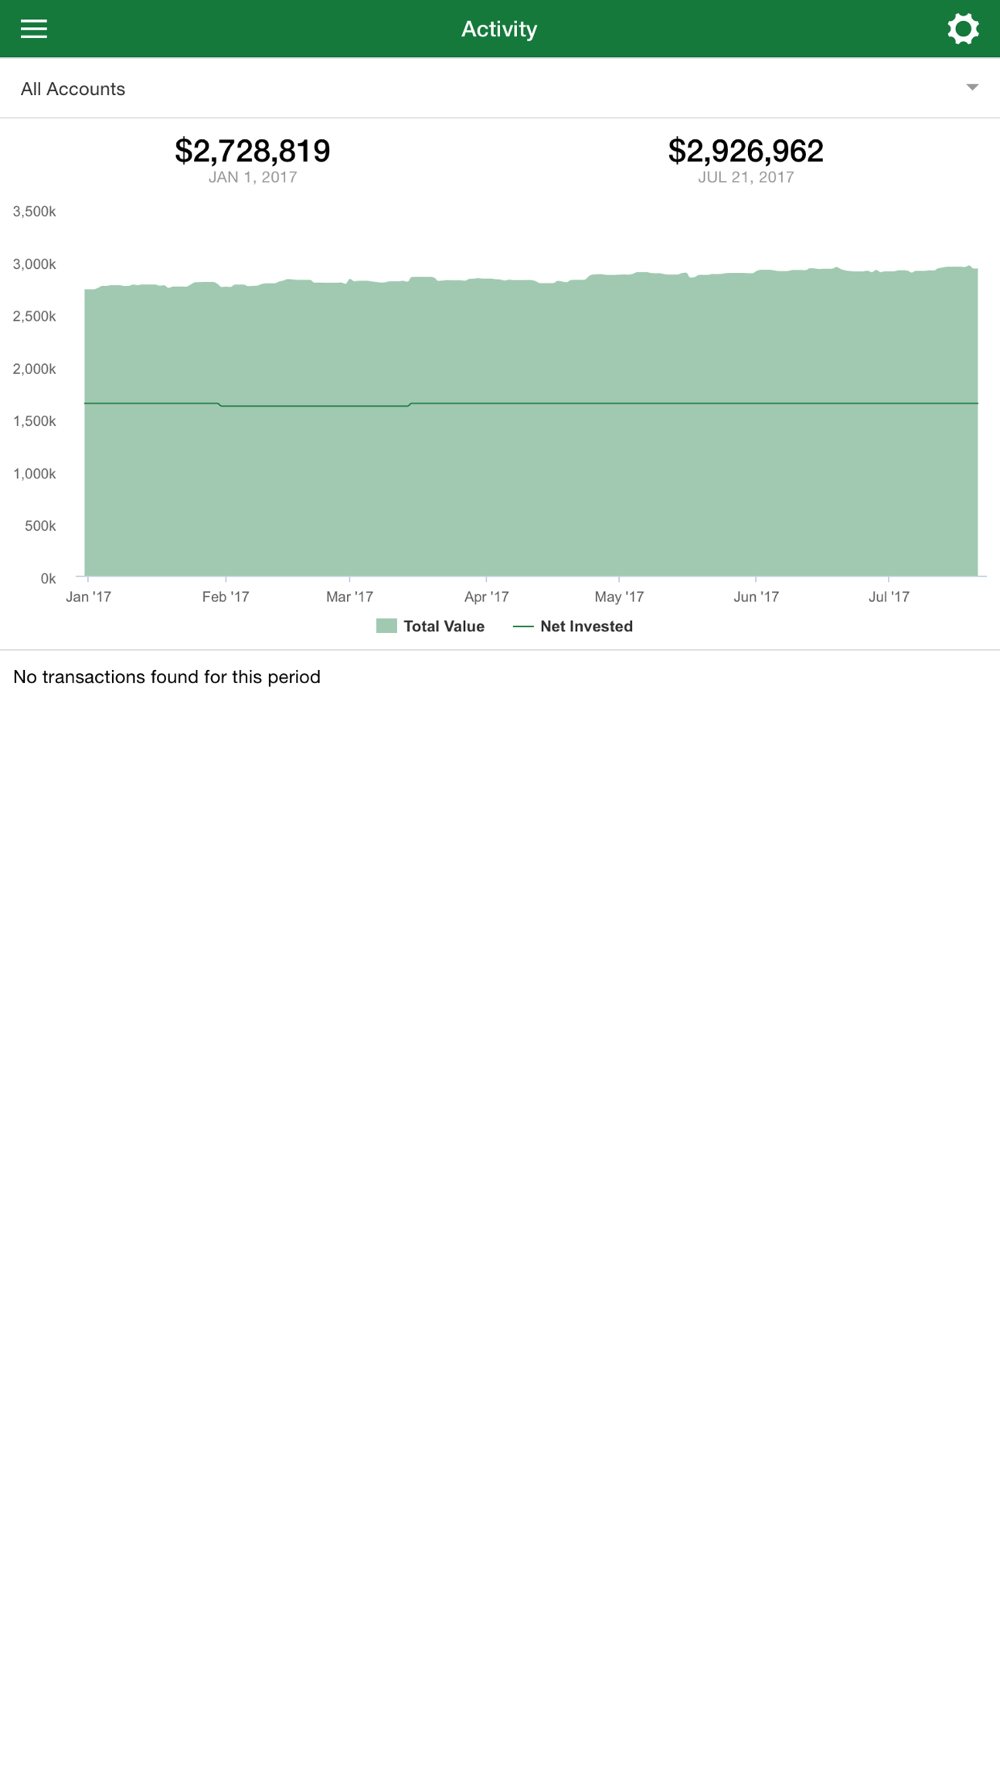Select the JAN 1, 2017 start date
The width and height of the screenshot is (1000, 1778).
pyautogui.click(x=253, y=178)
